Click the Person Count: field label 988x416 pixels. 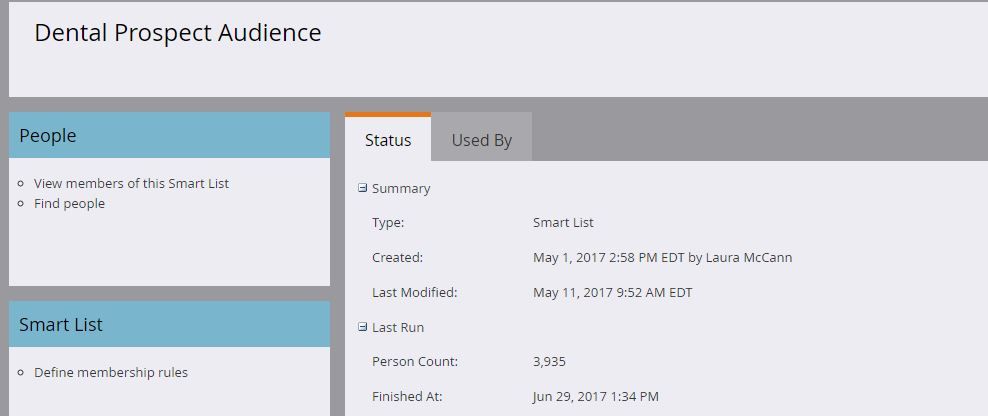(415, 362)
